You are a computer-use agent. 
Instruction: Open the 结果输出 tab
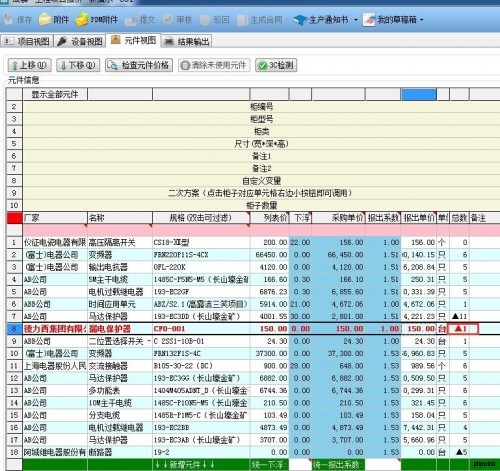click(187, 41)
